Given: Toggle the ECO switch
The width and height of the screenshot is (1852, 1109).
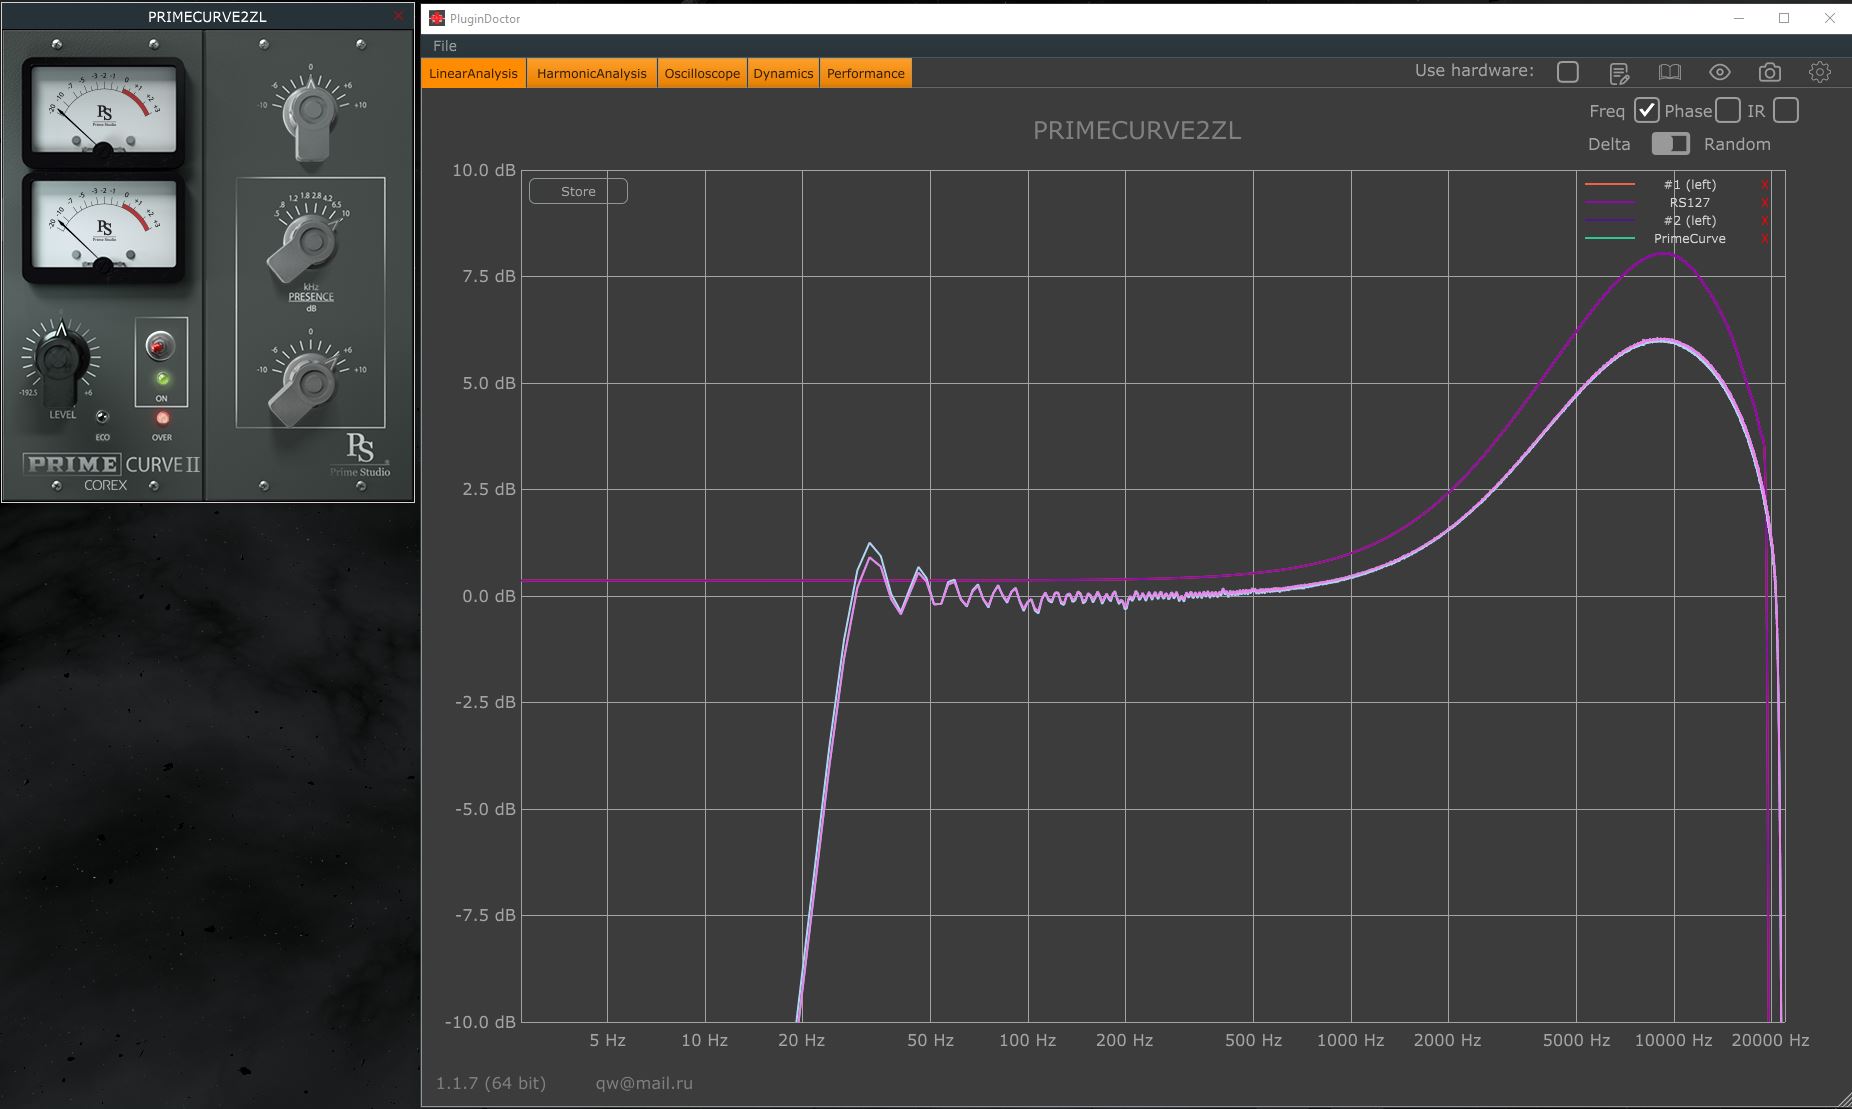Looking at the screenshot, I should tap(102, 417).
